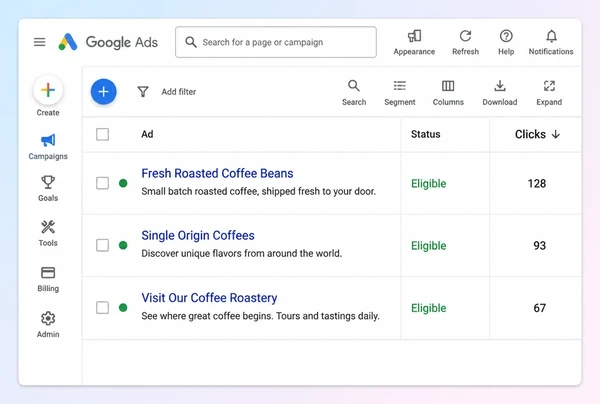Click Eligible status for Visit Our Coffee Roastery
Viewport: 600px width, 404px height.
(x=429, y=308)
